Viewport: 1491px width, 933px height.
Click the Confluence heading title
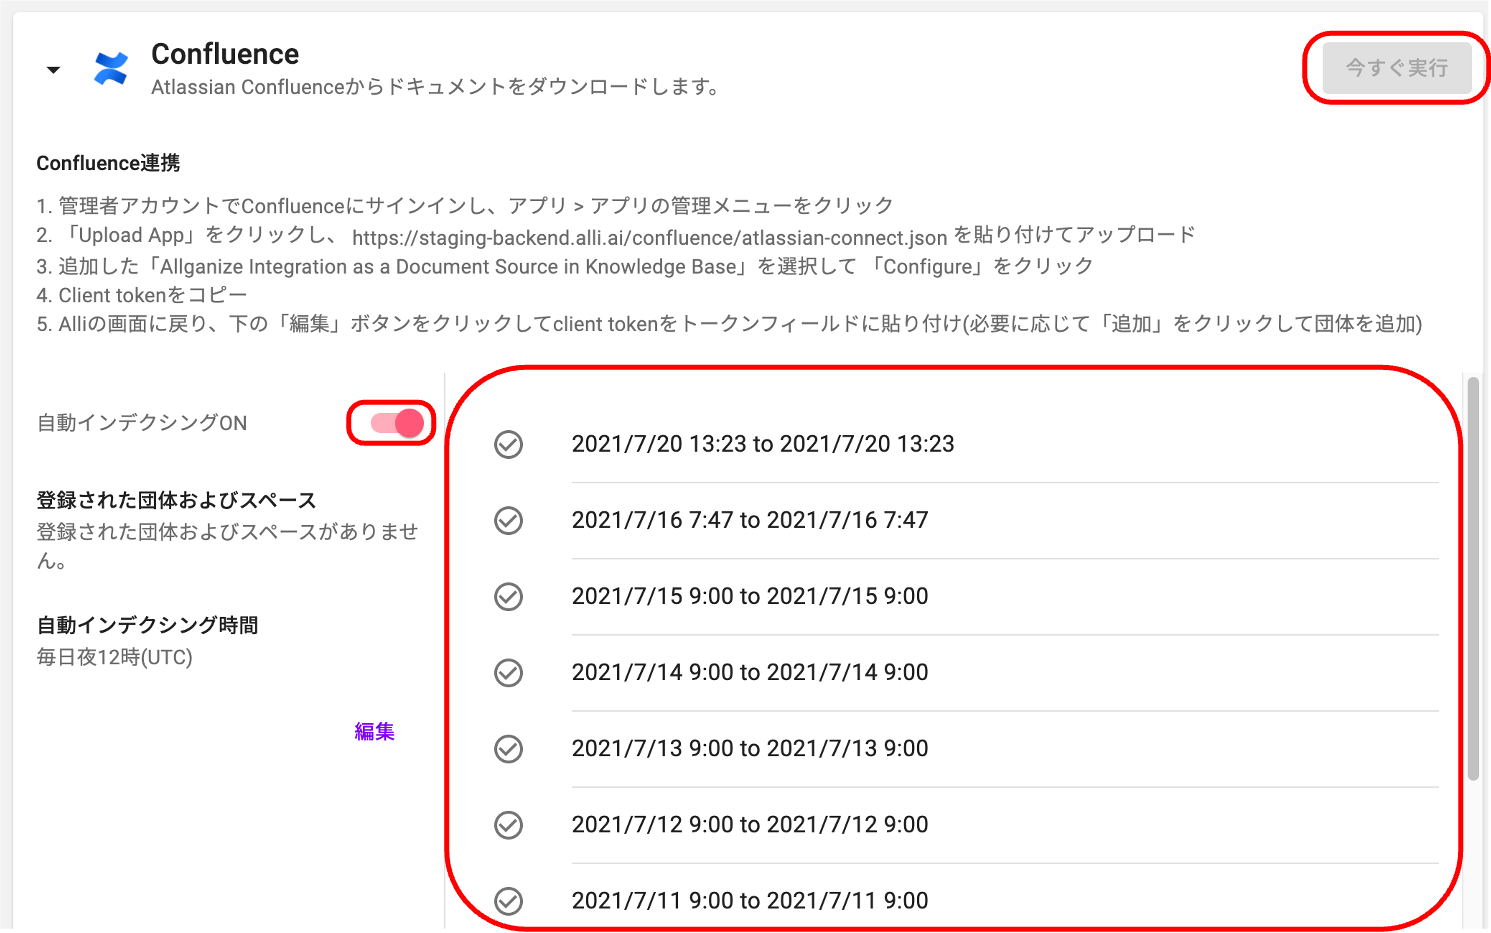click(x=225, y=54)
